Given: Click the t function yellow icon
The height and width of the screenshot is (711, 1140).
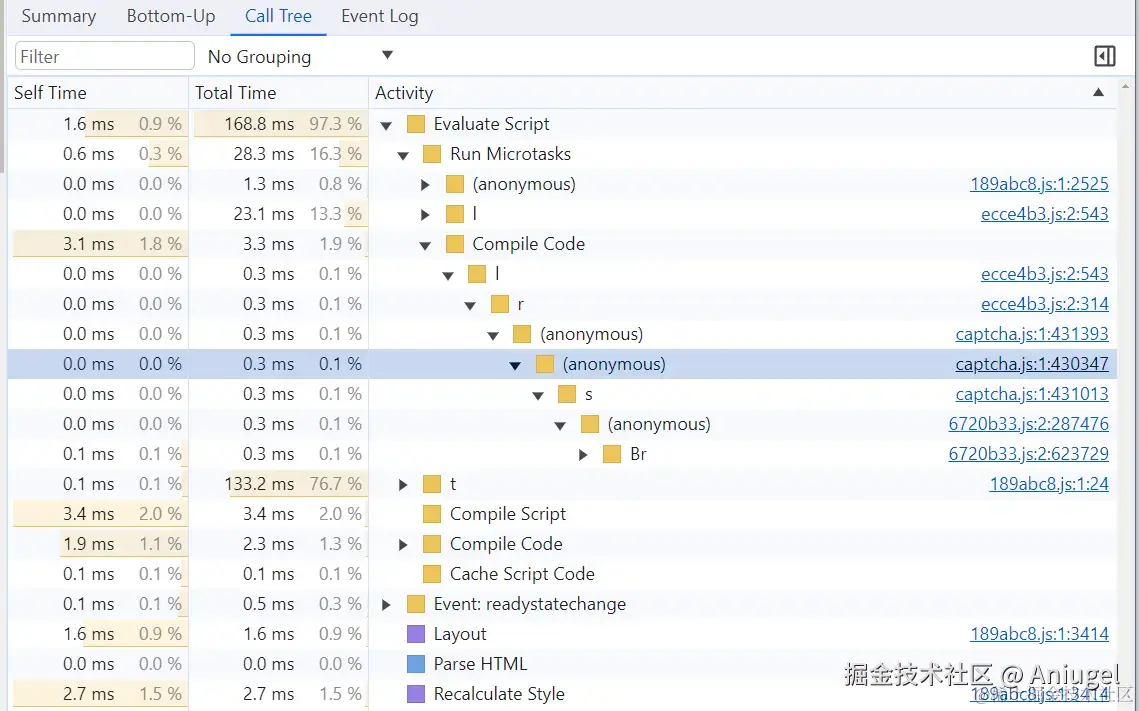Looking at the screenshot, I should click(x=432, y=484).
